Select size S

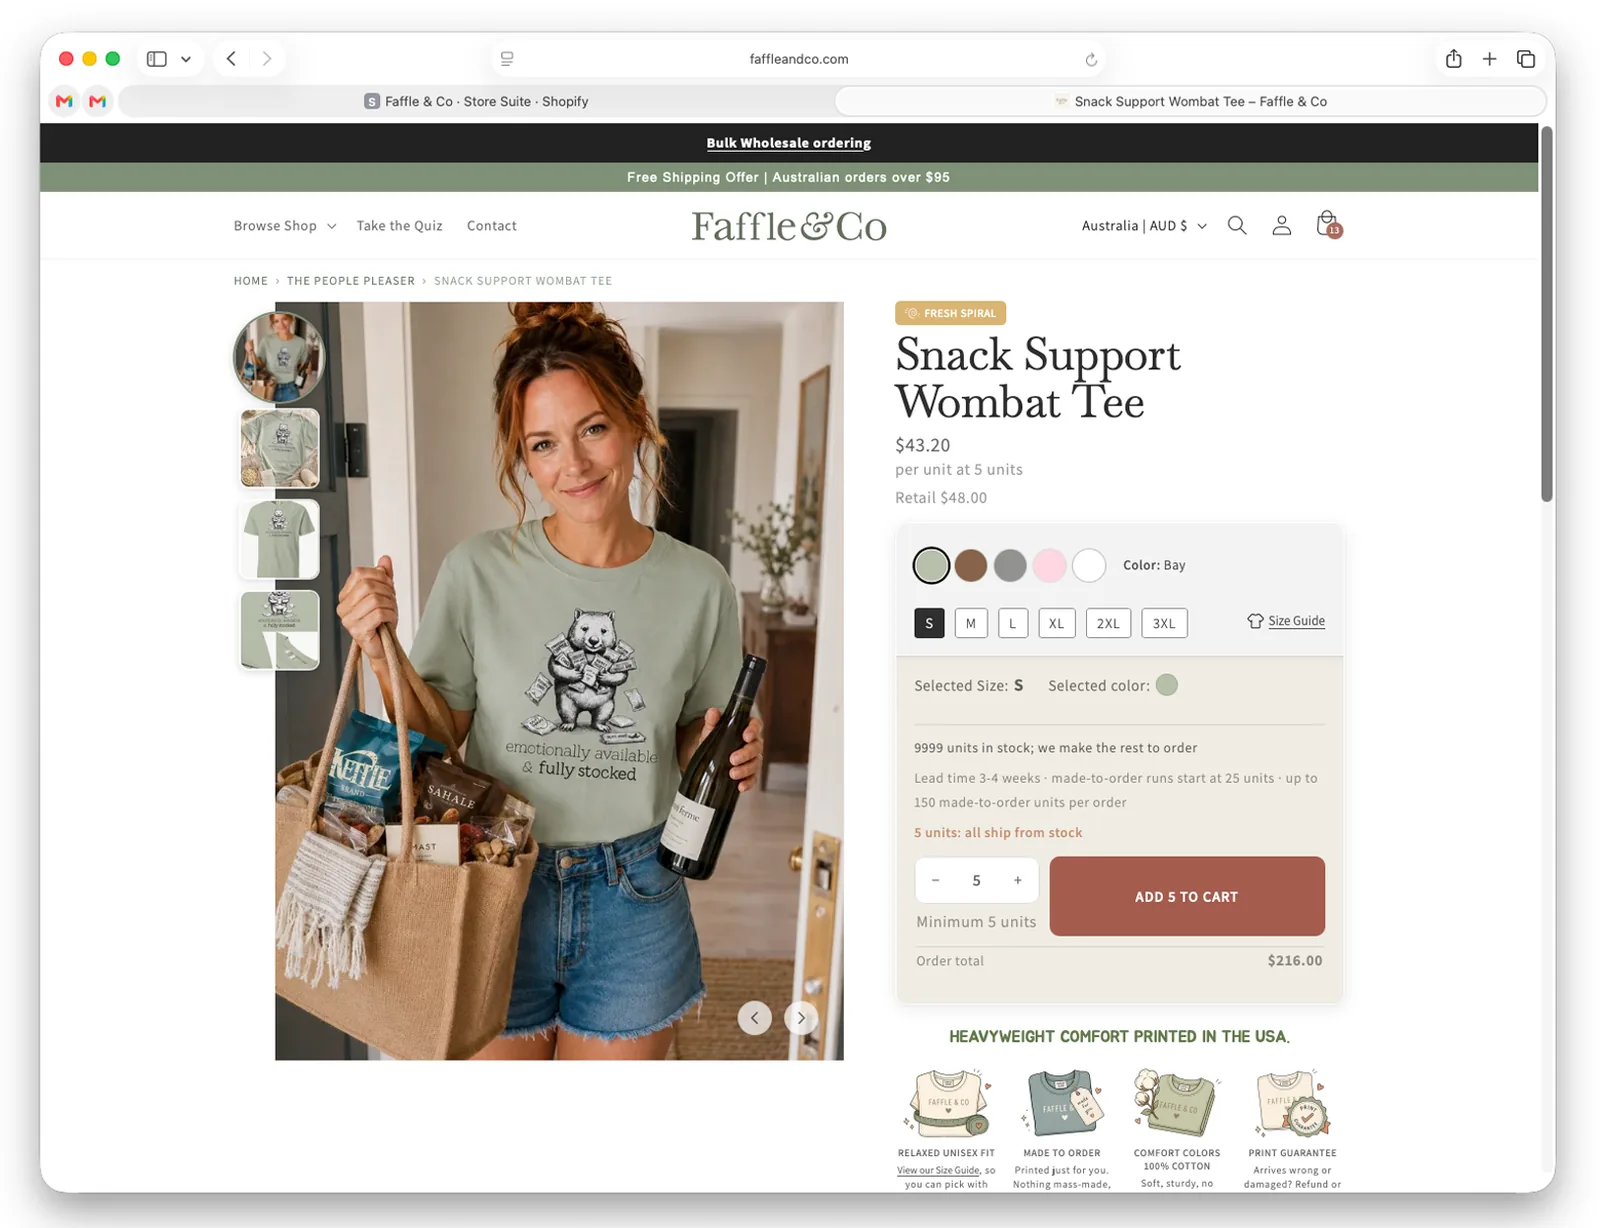[x=929, y=623]
